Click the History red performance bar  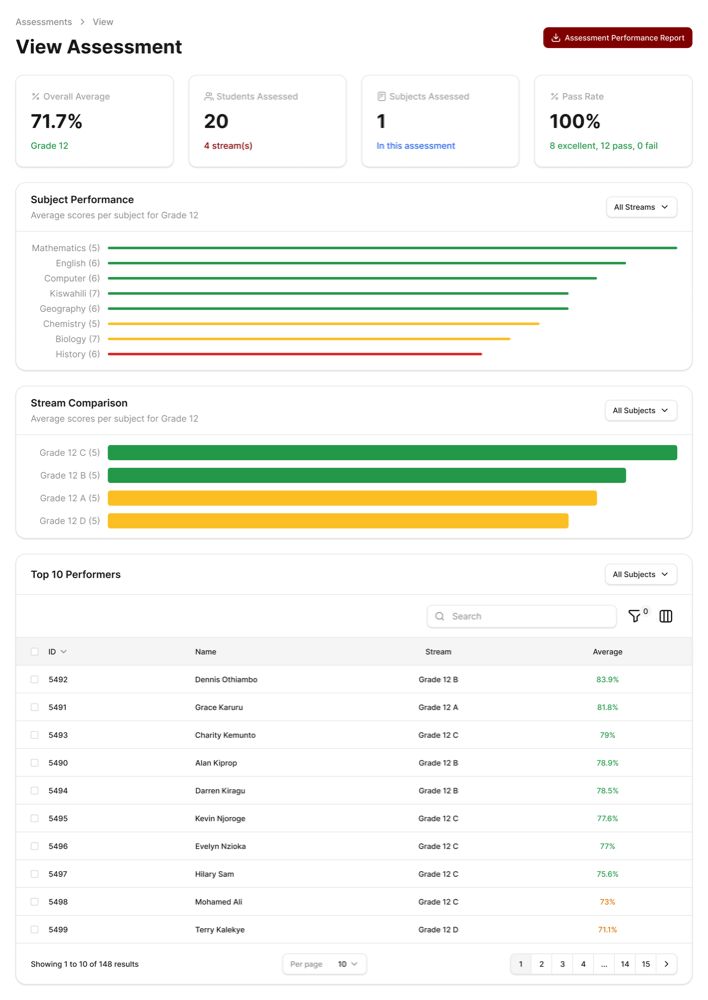pyautogui.click(x=295, y=354)
